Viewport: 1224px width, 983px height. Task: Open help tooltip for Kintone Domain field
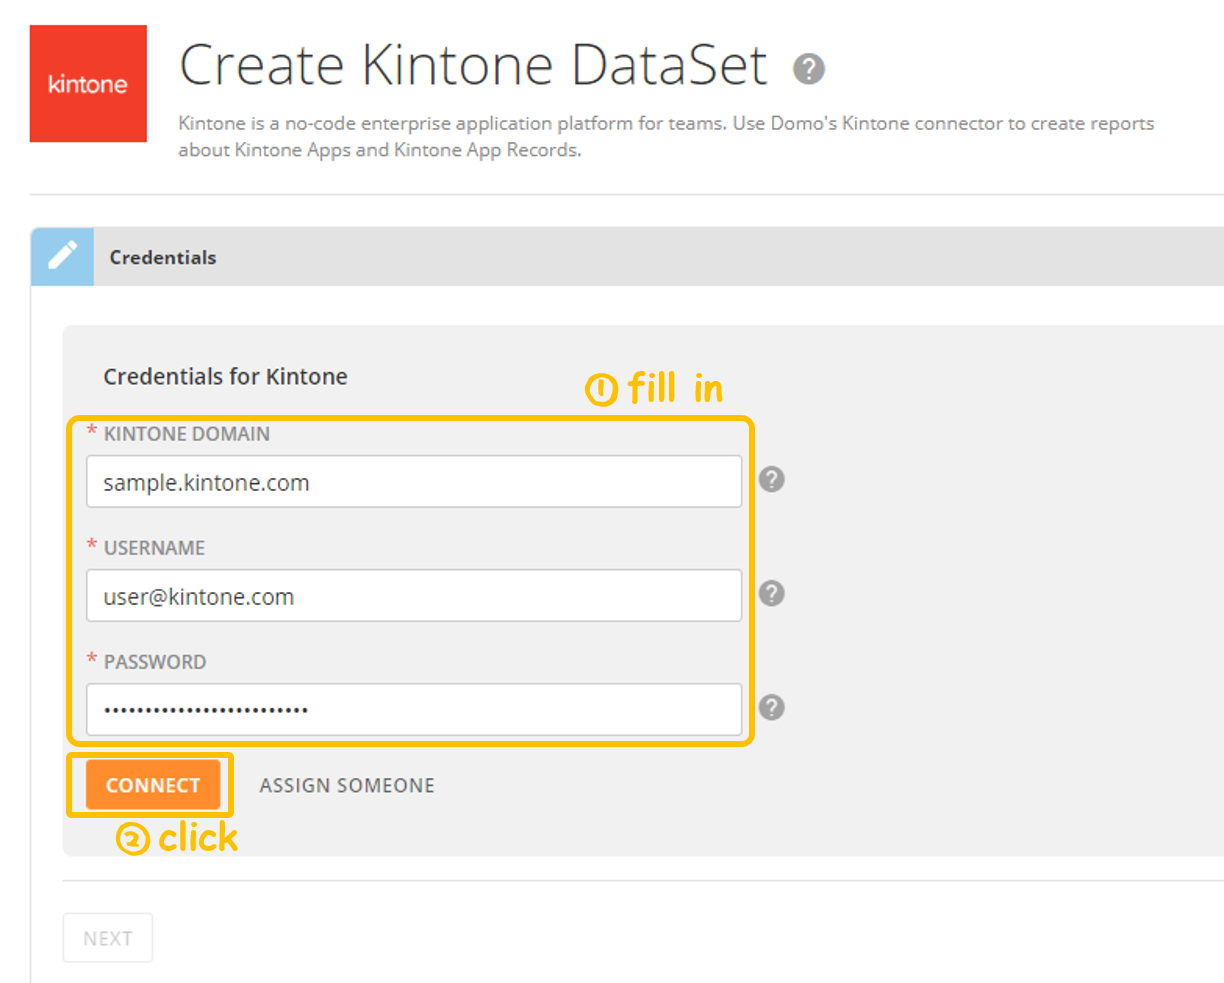point(771,480)
